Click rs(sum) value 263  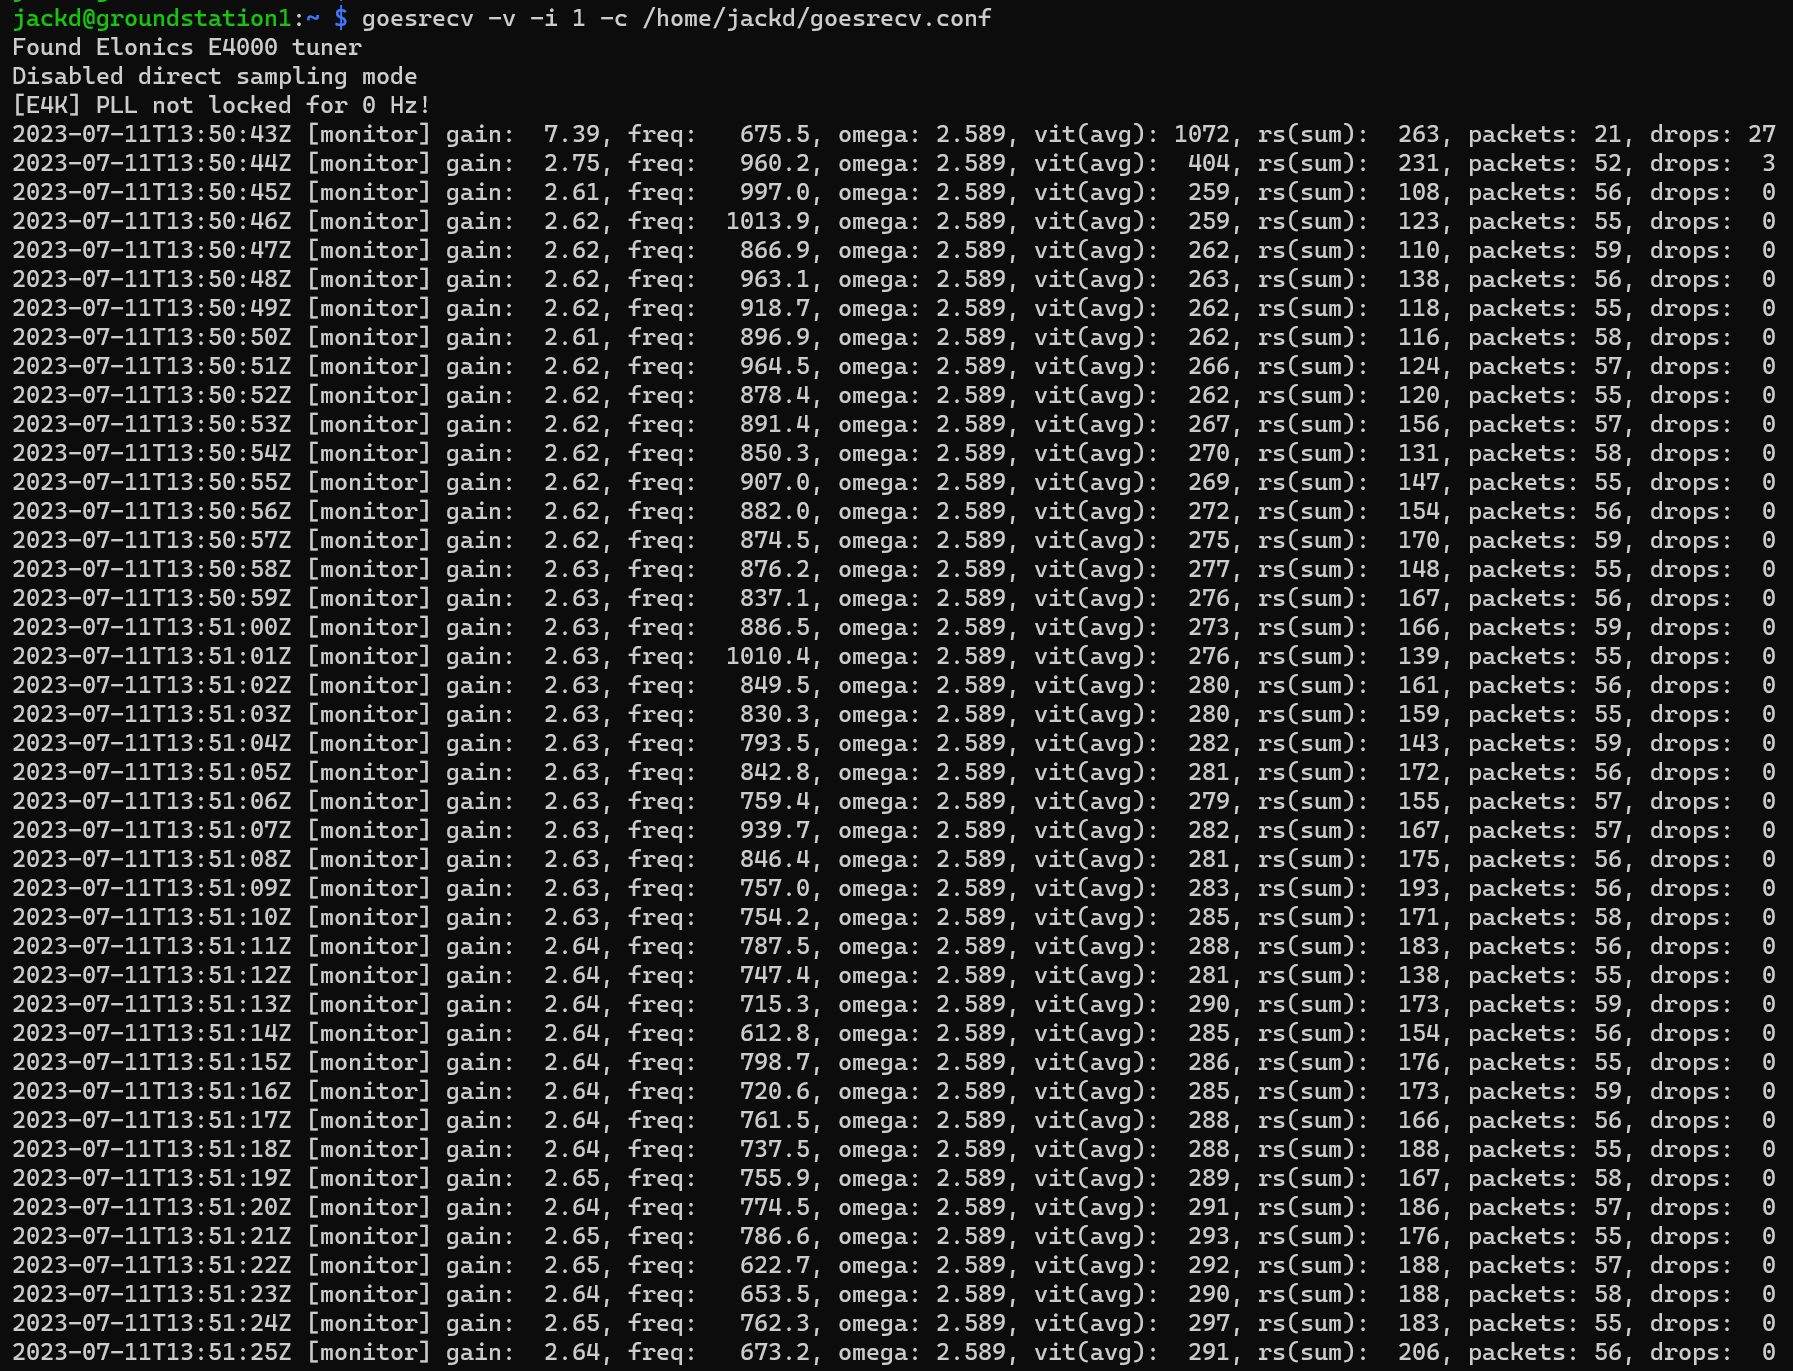pyautogui.click(x=1419, y=134)
